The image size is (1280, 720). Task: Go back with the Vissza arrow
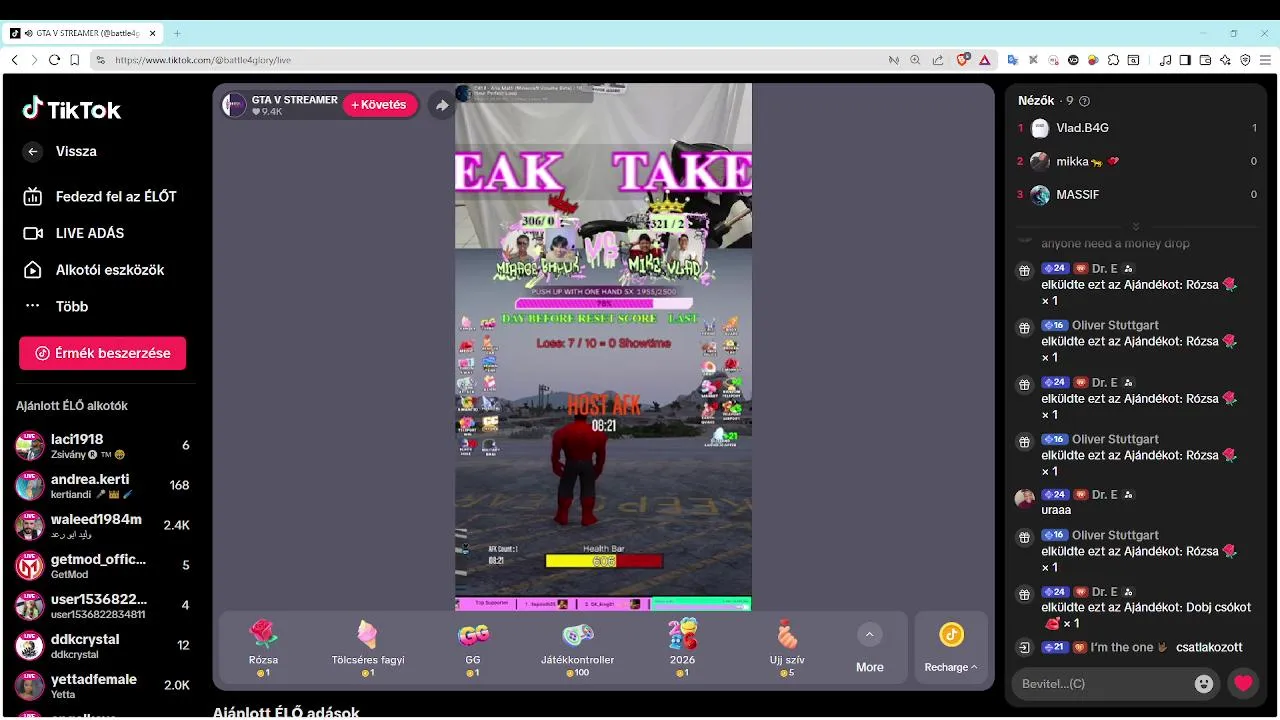(x=33, y=151)
